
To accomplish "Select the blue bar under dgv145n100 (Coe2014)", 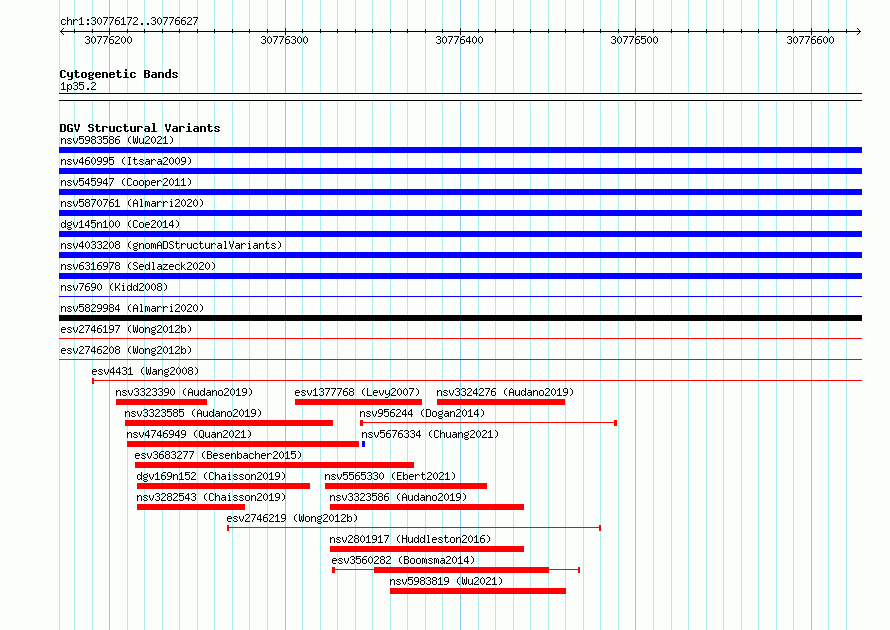I will [x=460, y=234].
